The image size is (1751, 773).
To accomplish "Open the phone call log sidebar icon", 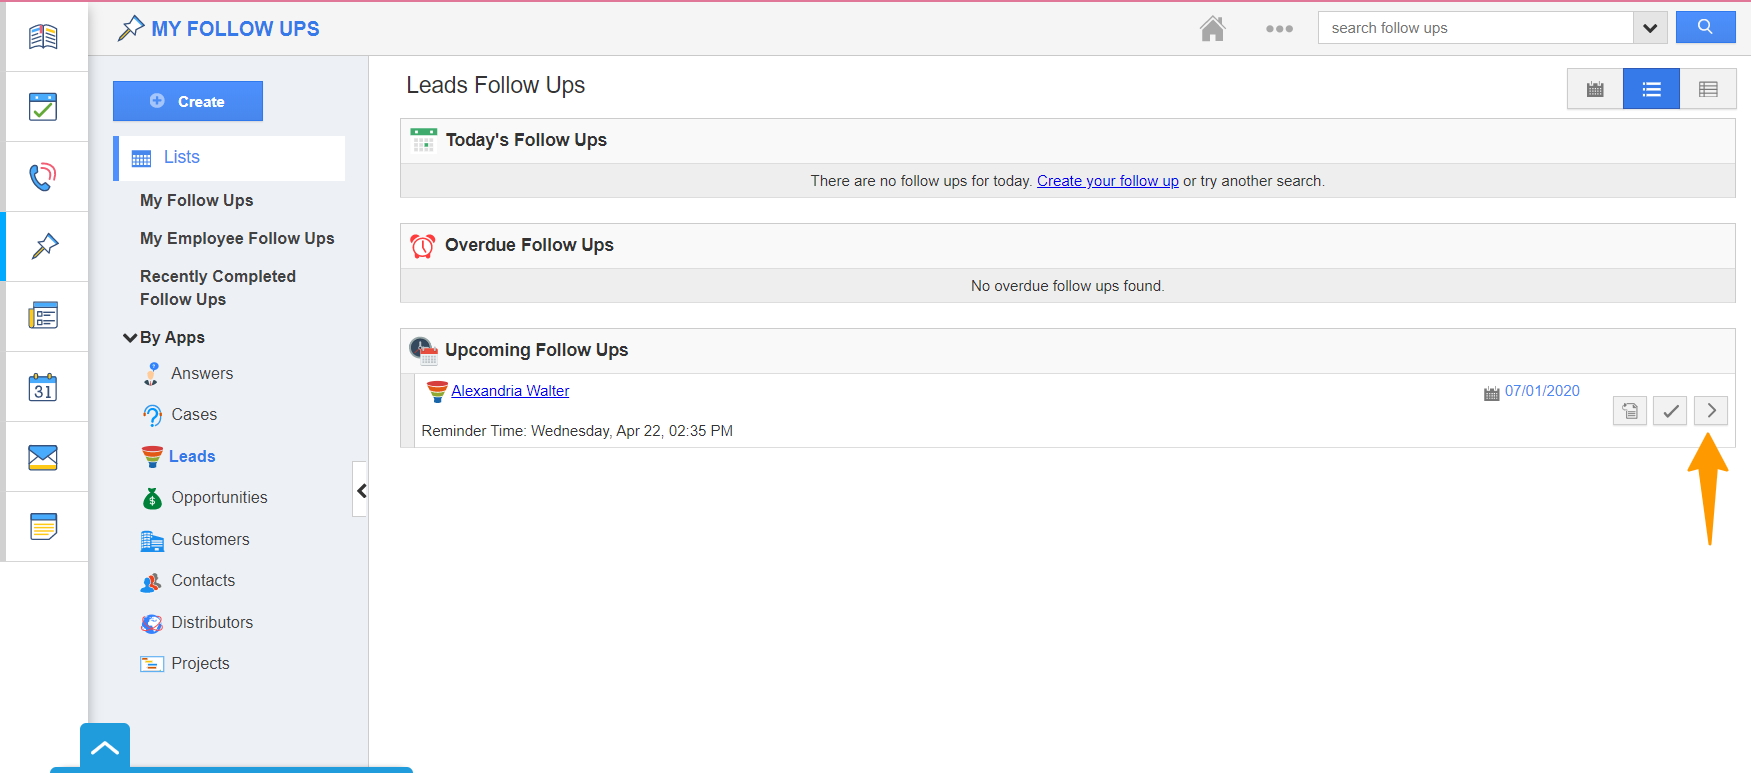I will (43, 177).
